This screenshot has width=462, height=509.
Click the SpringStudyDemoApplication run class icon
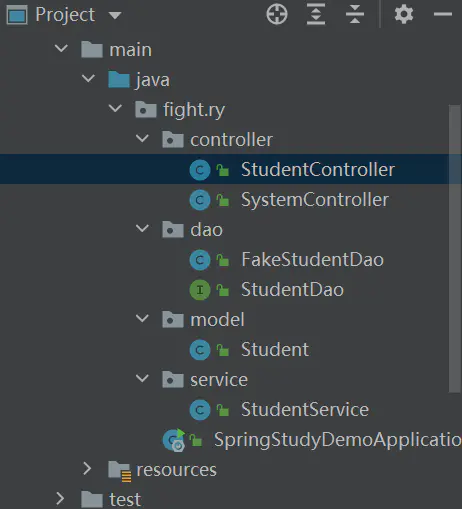tap(174, 440)
